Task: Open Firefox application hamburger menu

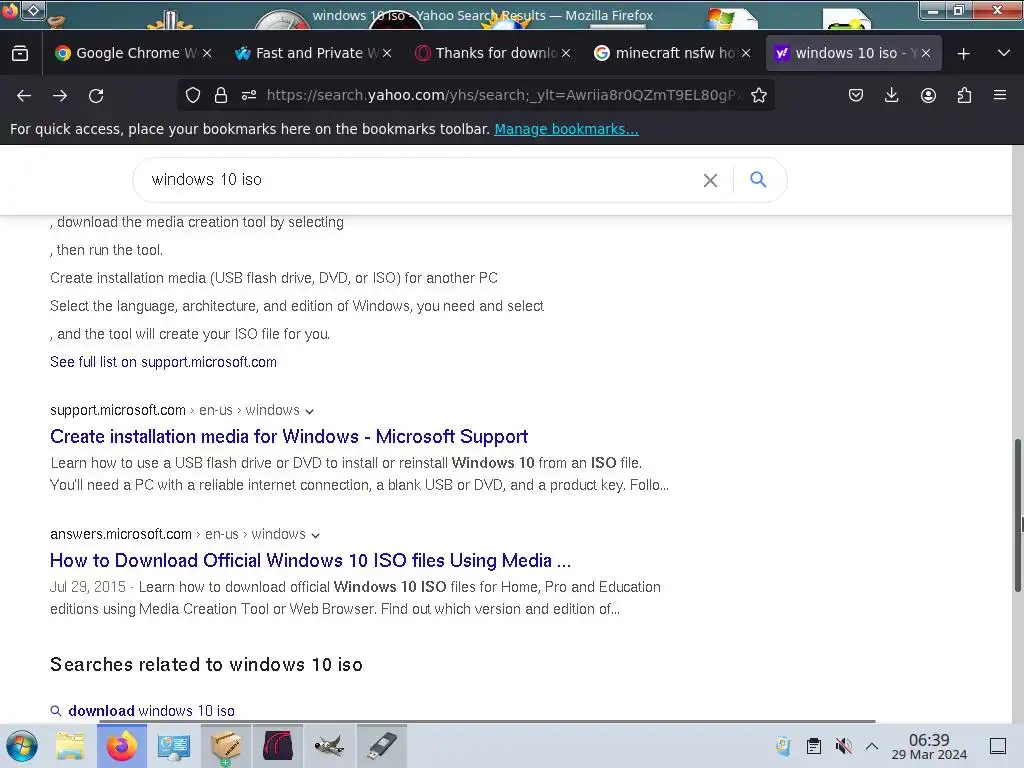Action: 1000,95
